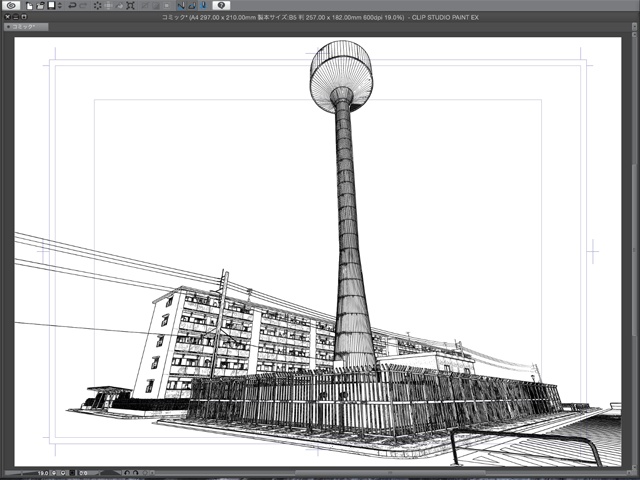Rotate canvas left using status bar icon
The width and height of the screenshot is (640, 480).
[x=127, y=473]
